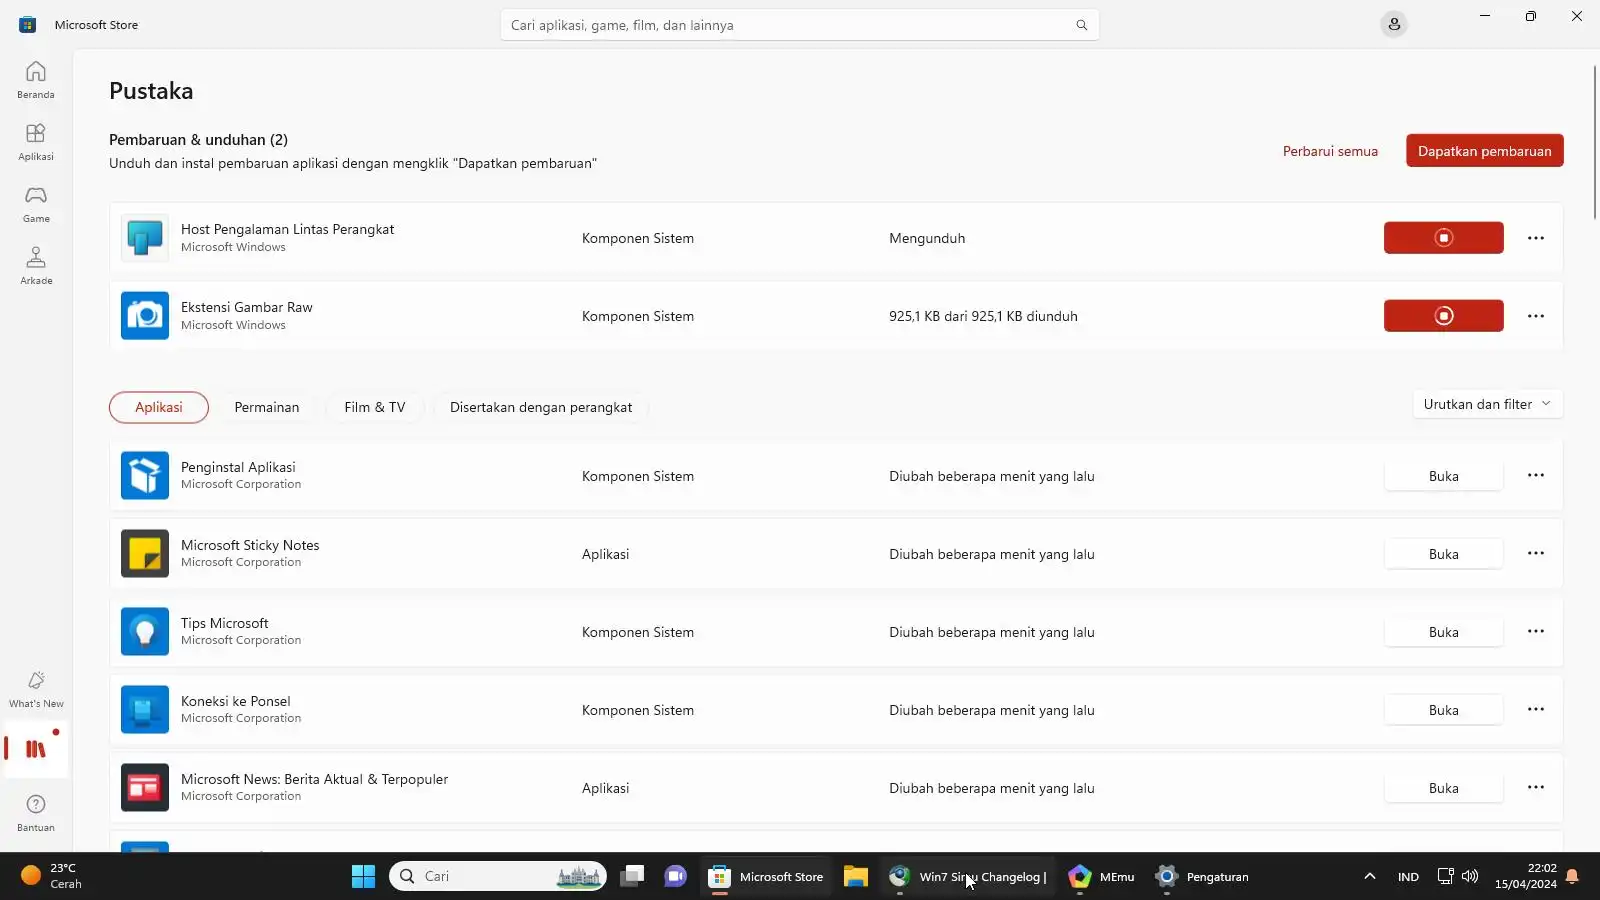Click '925,1 KB dari 925,1 KB diunduh' status
This screenshot has height=900, width=1600.
983,317
